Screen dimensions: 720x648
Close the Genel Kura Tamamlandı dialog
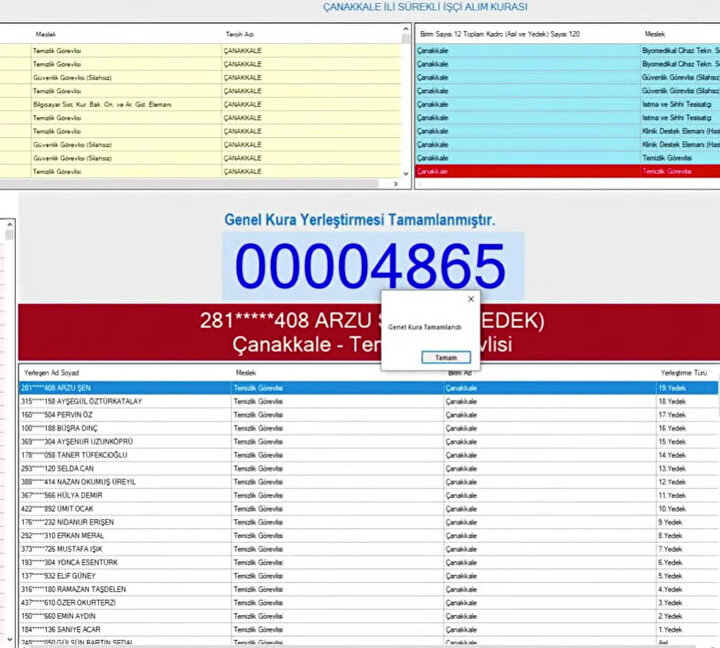(471, 299)
